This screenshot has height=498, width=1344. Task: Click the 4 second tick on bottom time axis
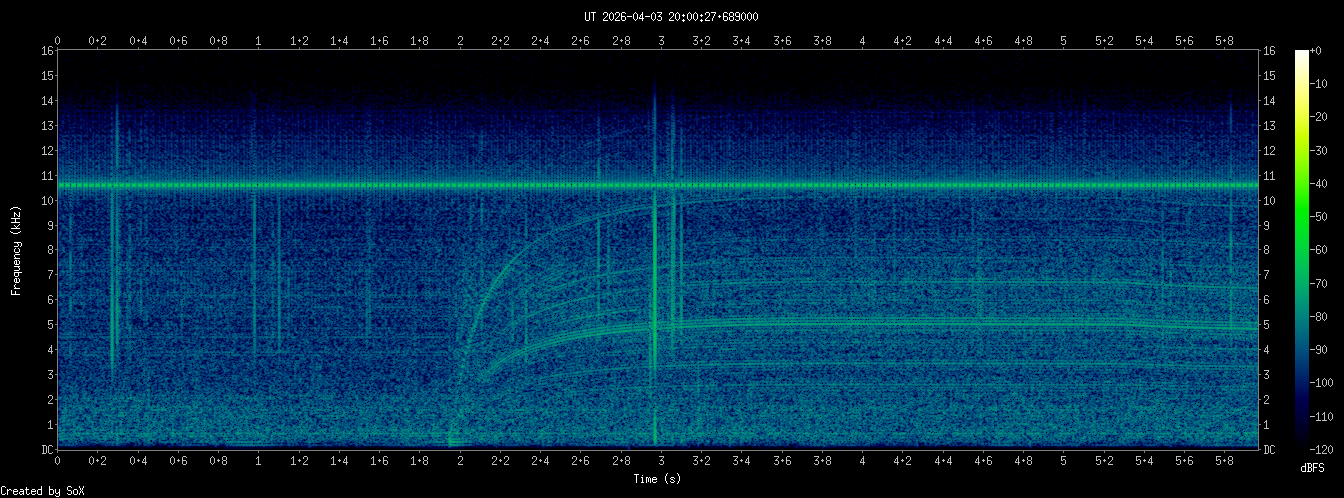pos(862,460)
